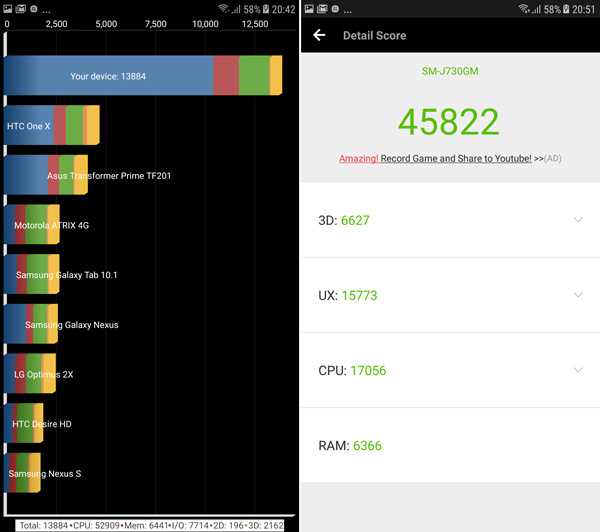Tap the Wi-Fi icon in left status bar
This screenshot has height=532, width=600.
pyautogui.click(x=223, y=9)
